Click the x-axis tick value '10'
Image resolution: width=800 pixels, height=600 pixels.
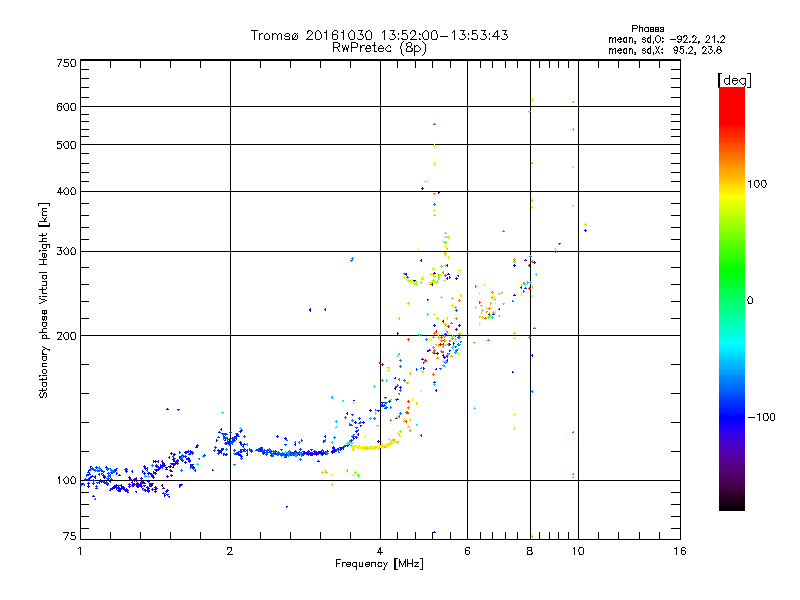coord(578,551)
